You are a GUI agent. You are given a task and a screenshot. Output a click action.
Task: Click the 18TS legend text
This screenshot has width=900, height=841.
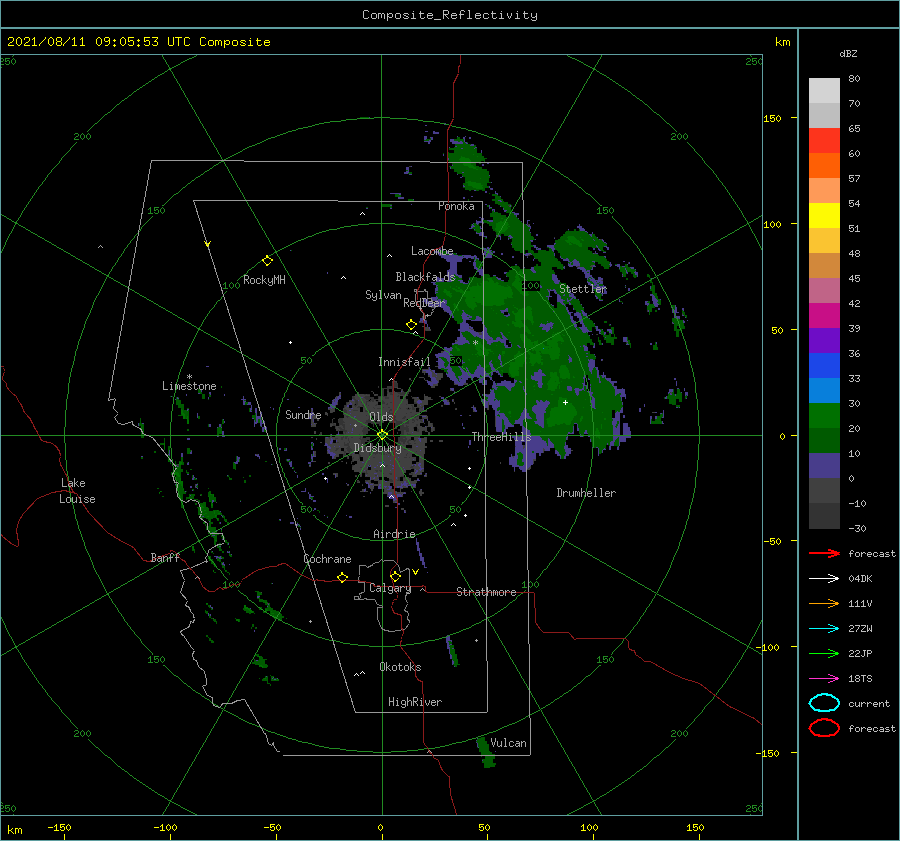pos(860,679)
